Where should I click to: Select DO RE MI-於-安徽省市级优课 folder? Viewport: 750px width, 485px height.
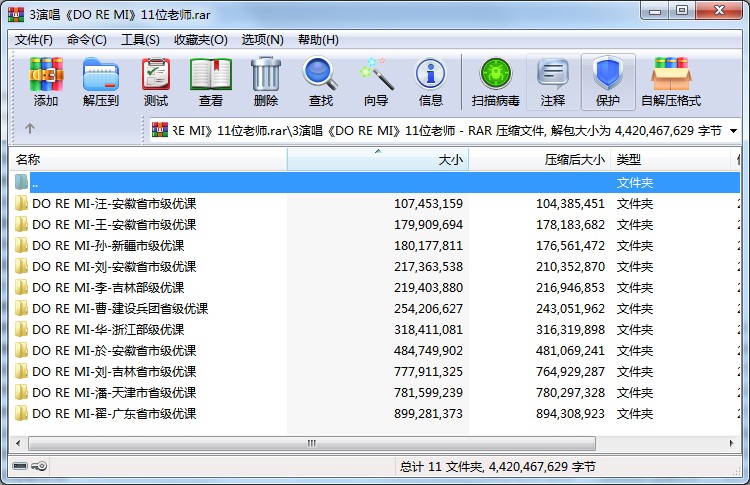(x=114, y=351)
